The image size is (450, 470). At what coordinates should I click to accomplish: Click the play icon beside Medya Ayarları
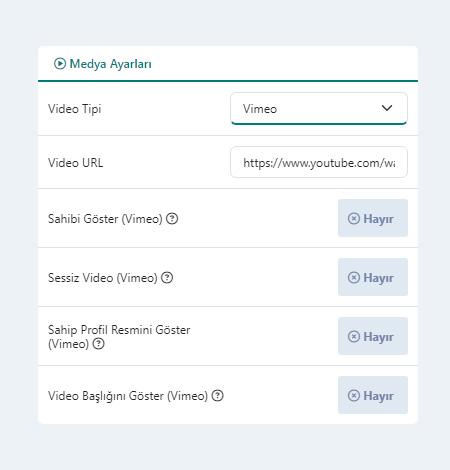[x=60, y=63]
